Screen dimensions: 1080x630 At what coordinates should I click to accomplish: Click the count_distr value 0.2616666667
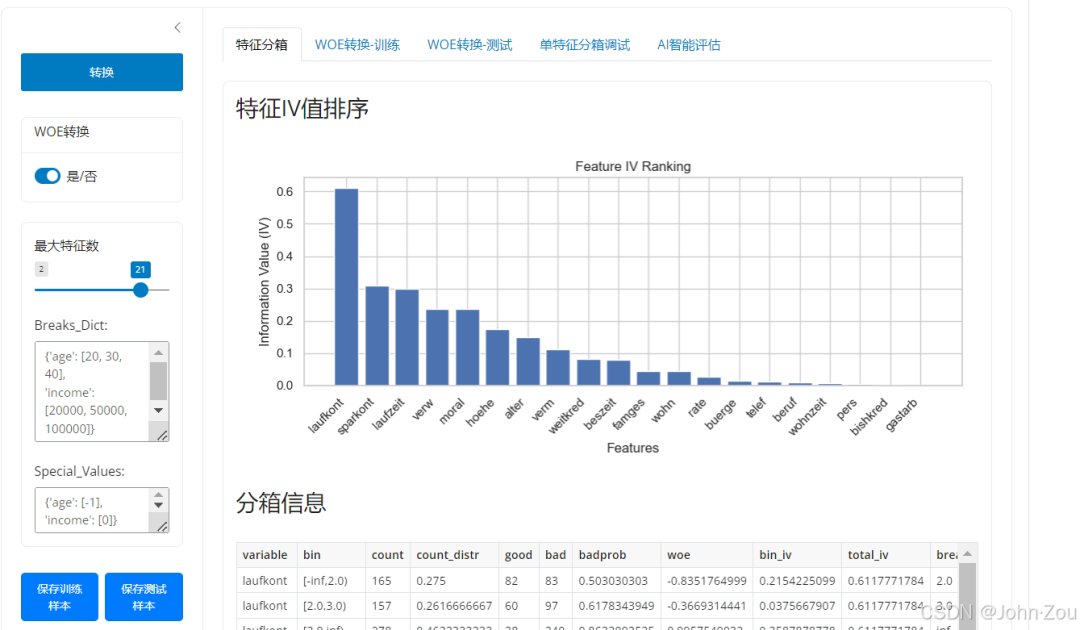454,606
